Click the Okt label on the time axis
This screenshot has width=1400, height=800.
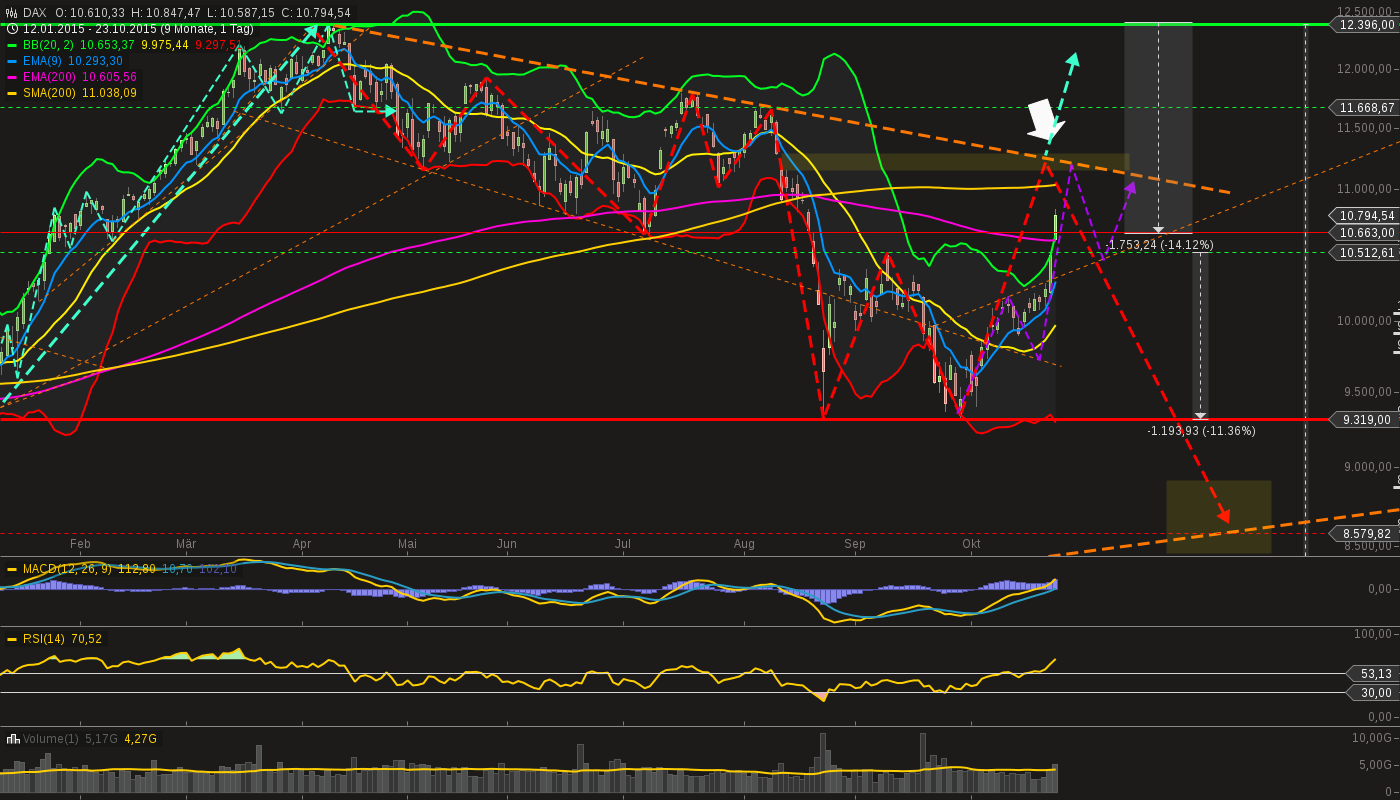(x=971, y=544)
